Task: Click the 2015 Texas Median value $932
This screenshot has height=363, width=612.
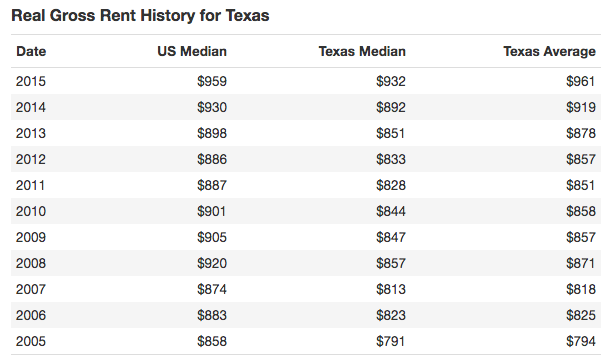Action: (391, 81)
